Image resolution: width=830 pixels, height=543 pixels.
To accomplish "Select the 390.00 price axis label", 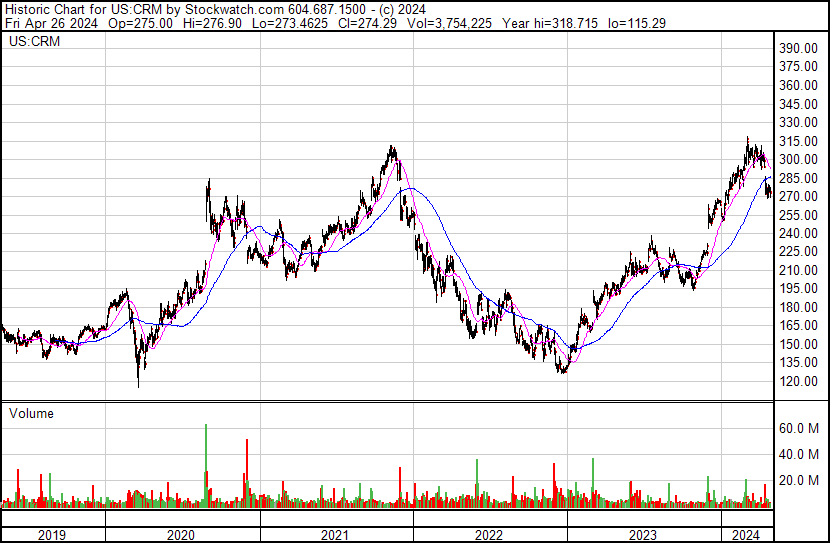I will tap(798, 48).
